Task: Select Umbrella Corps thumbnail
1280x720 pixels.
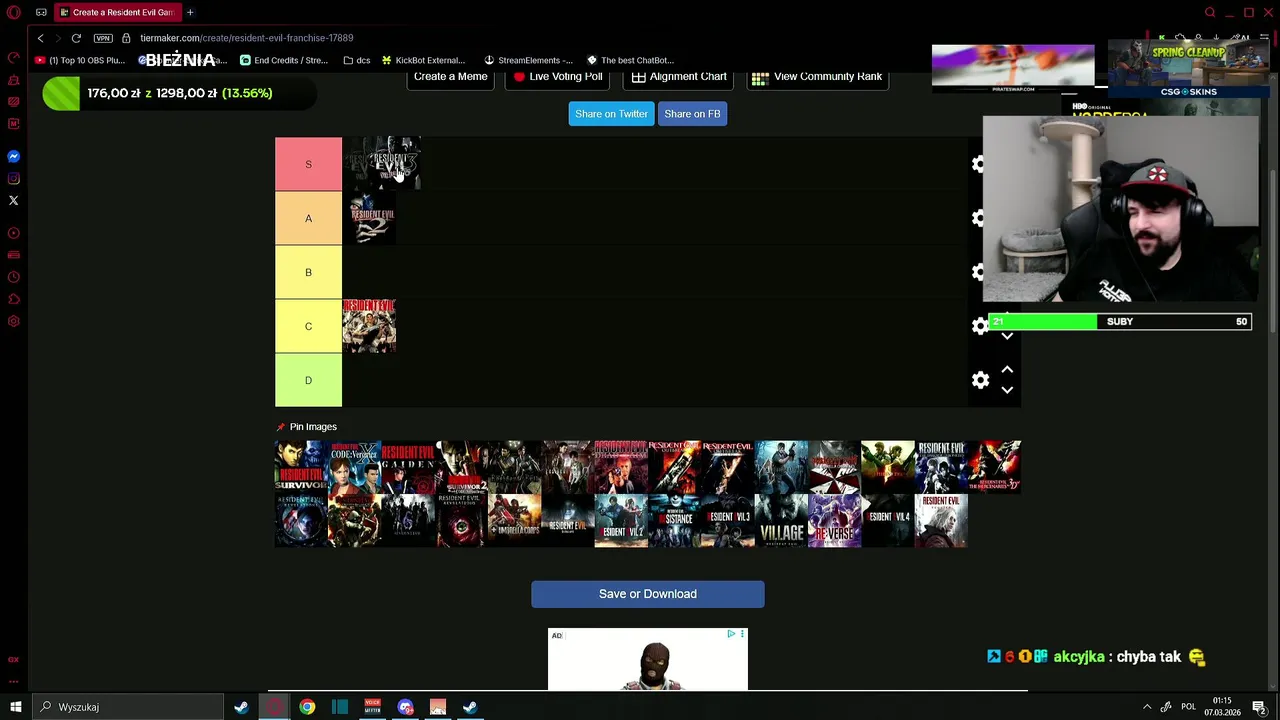Action: pyautogui.click(x=514, y=521)
